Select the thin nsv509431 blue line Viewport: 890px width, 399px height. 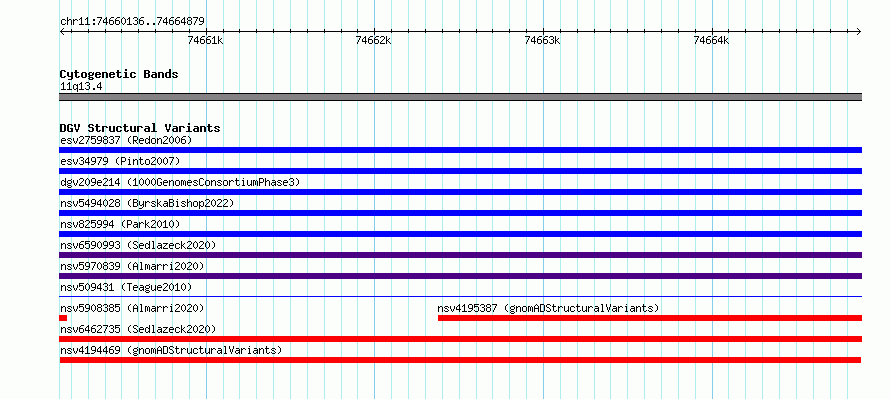[460, 296]
